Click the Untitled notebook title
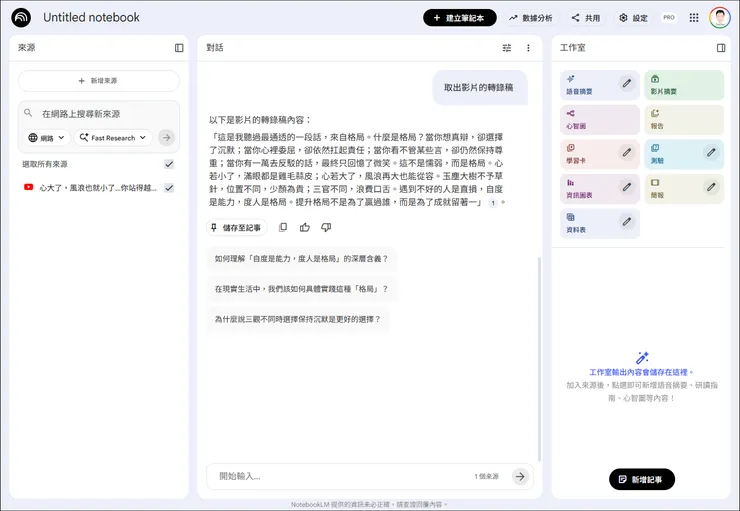This screenshot has height=511, width=740. [91, 17]
